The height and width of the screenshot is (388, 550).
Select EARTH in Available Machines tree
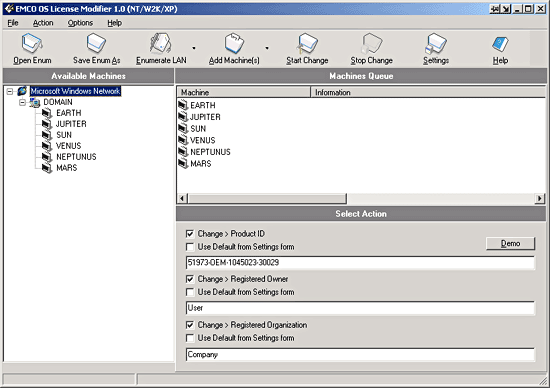69,113
